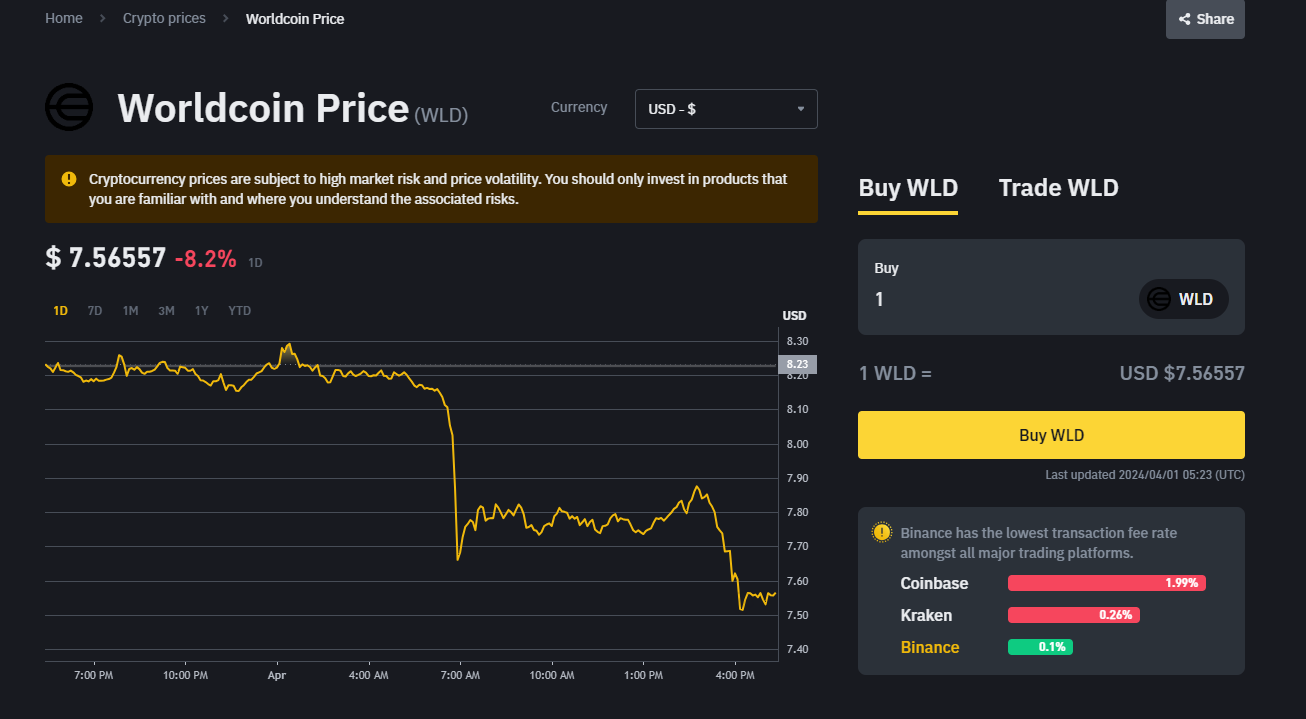
Task: Click the Worldcoin Price heading
Action: (x=263, y=107)
